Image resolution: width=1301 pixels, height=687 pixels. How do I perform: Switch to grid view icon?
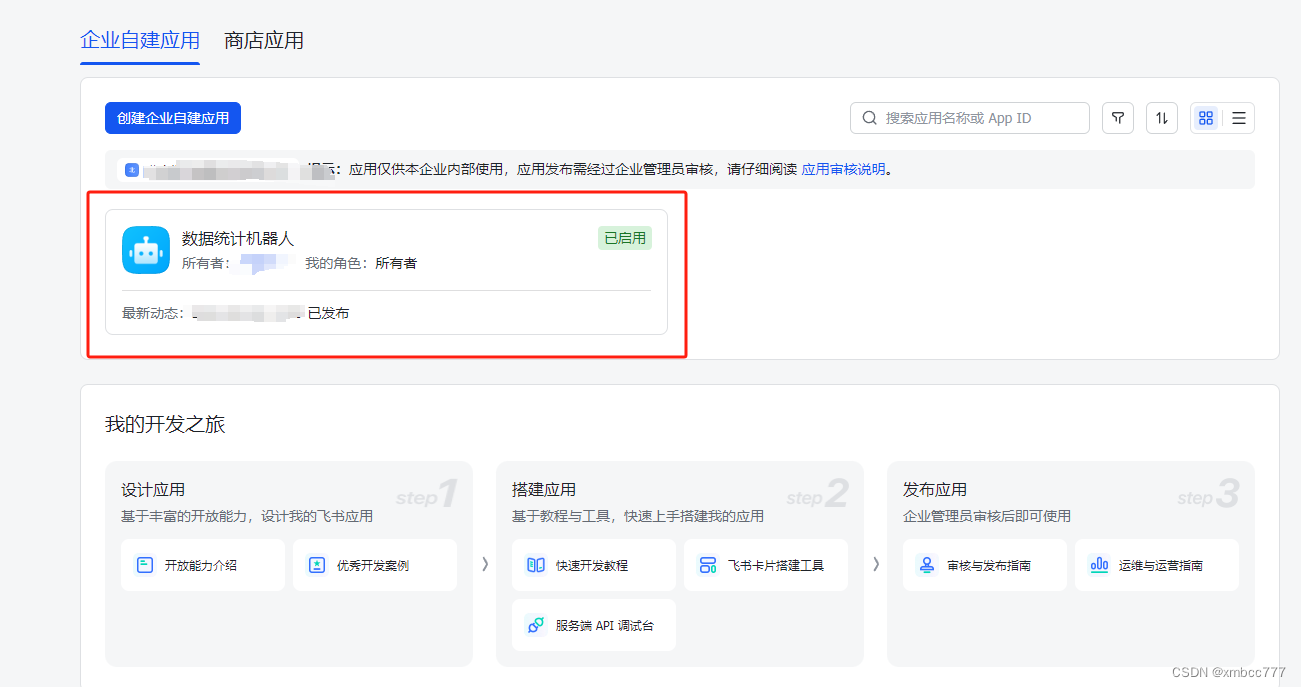click(1205, 117)
